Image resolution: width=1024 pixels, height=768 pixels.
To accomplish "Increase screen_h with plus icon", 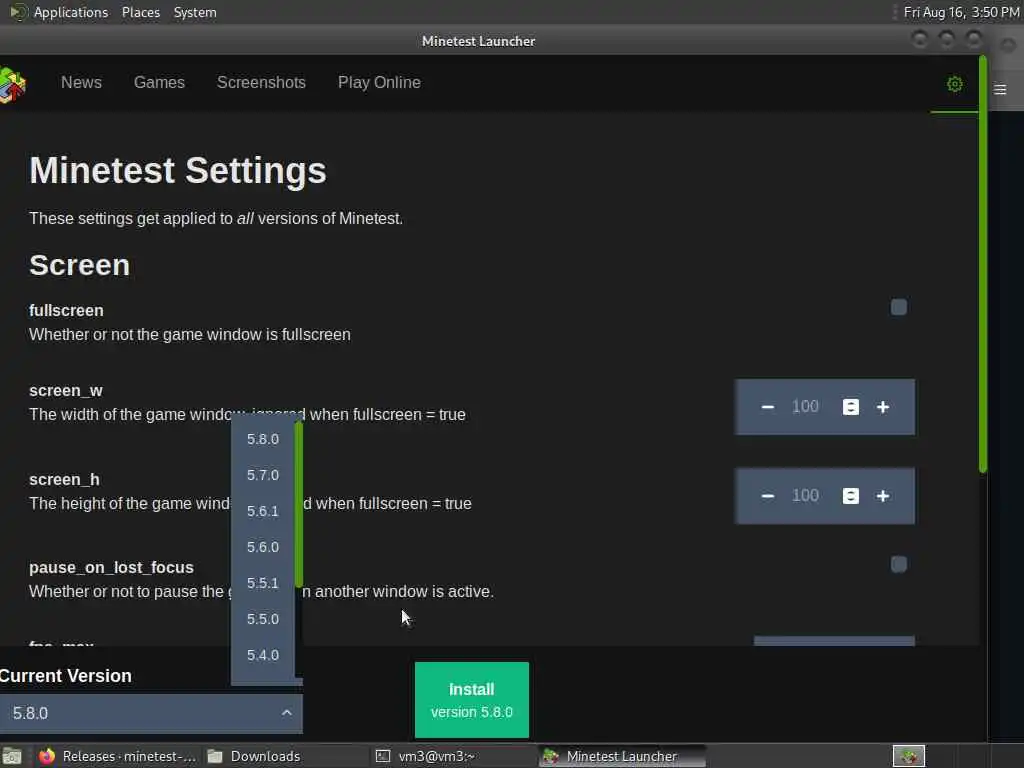I will click(883, 496).
